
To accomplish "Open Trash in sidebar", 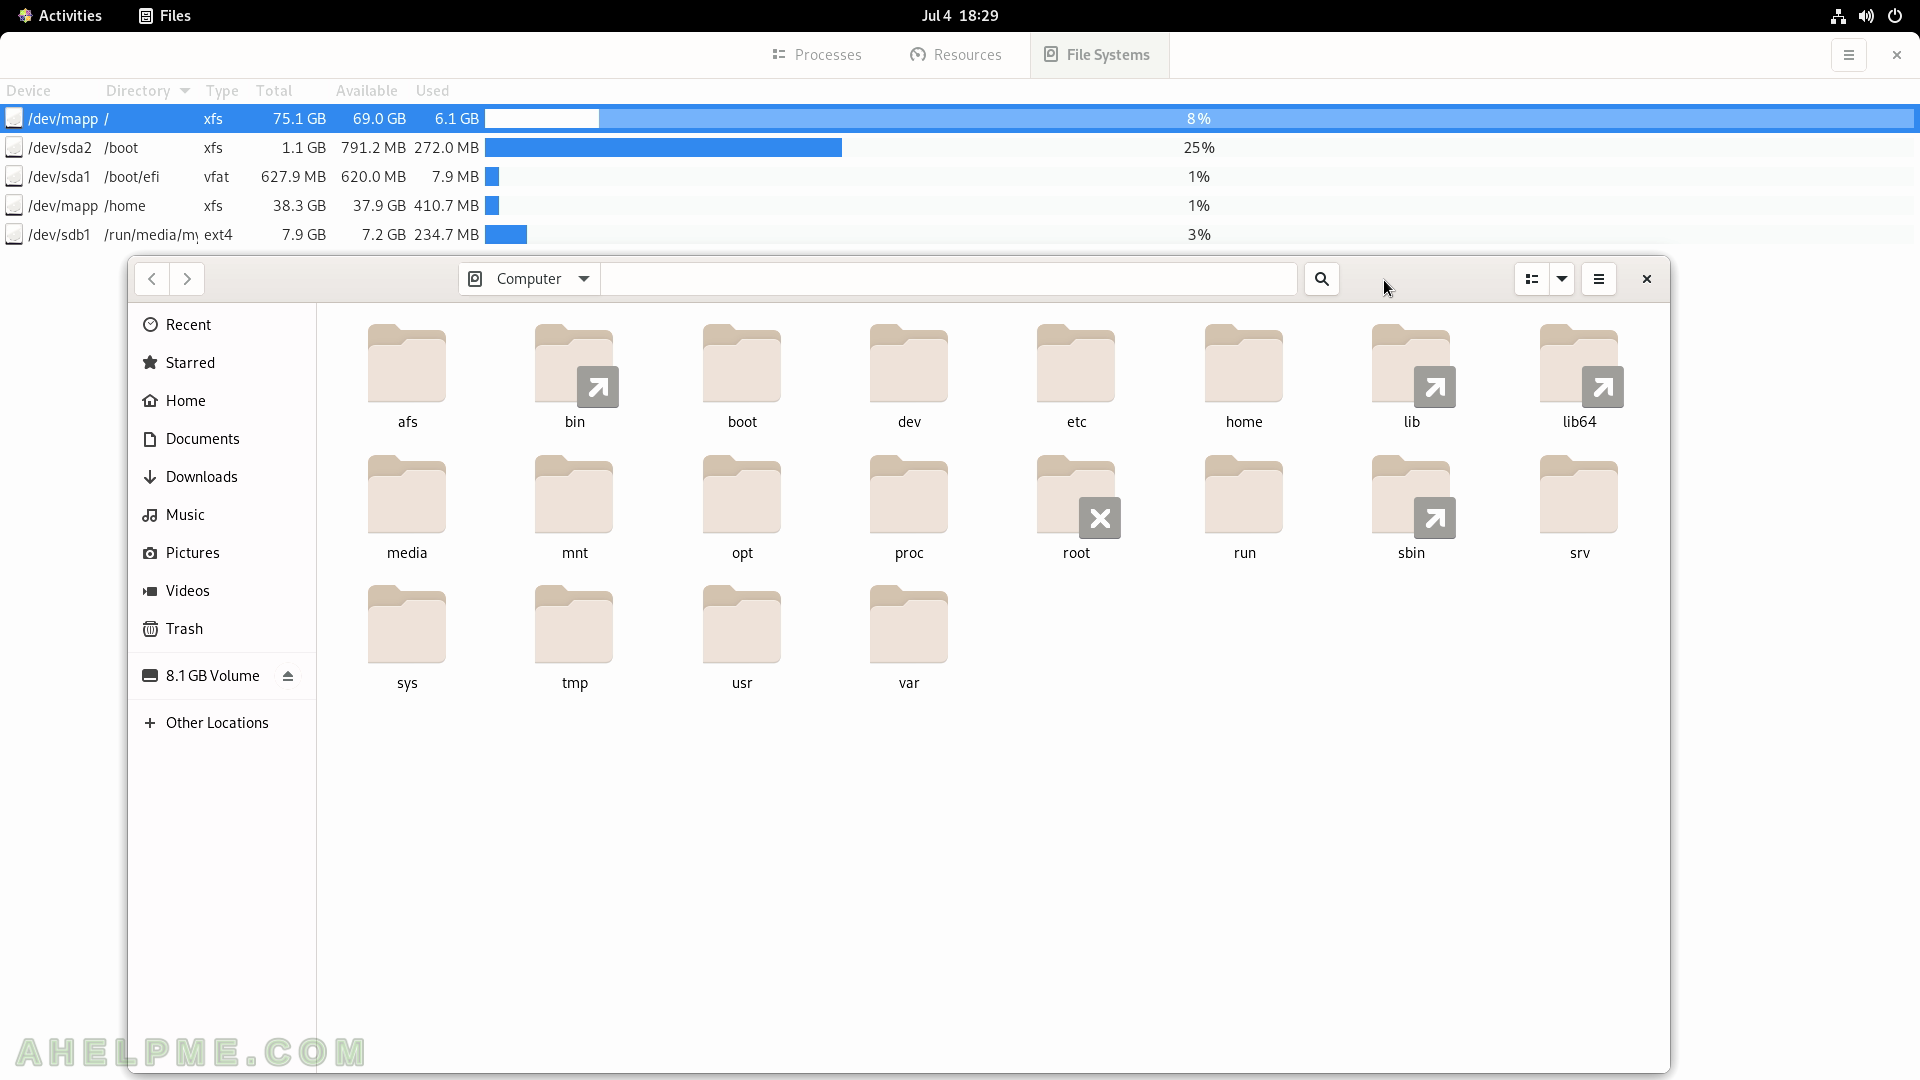I will click(x=222, y=629).
